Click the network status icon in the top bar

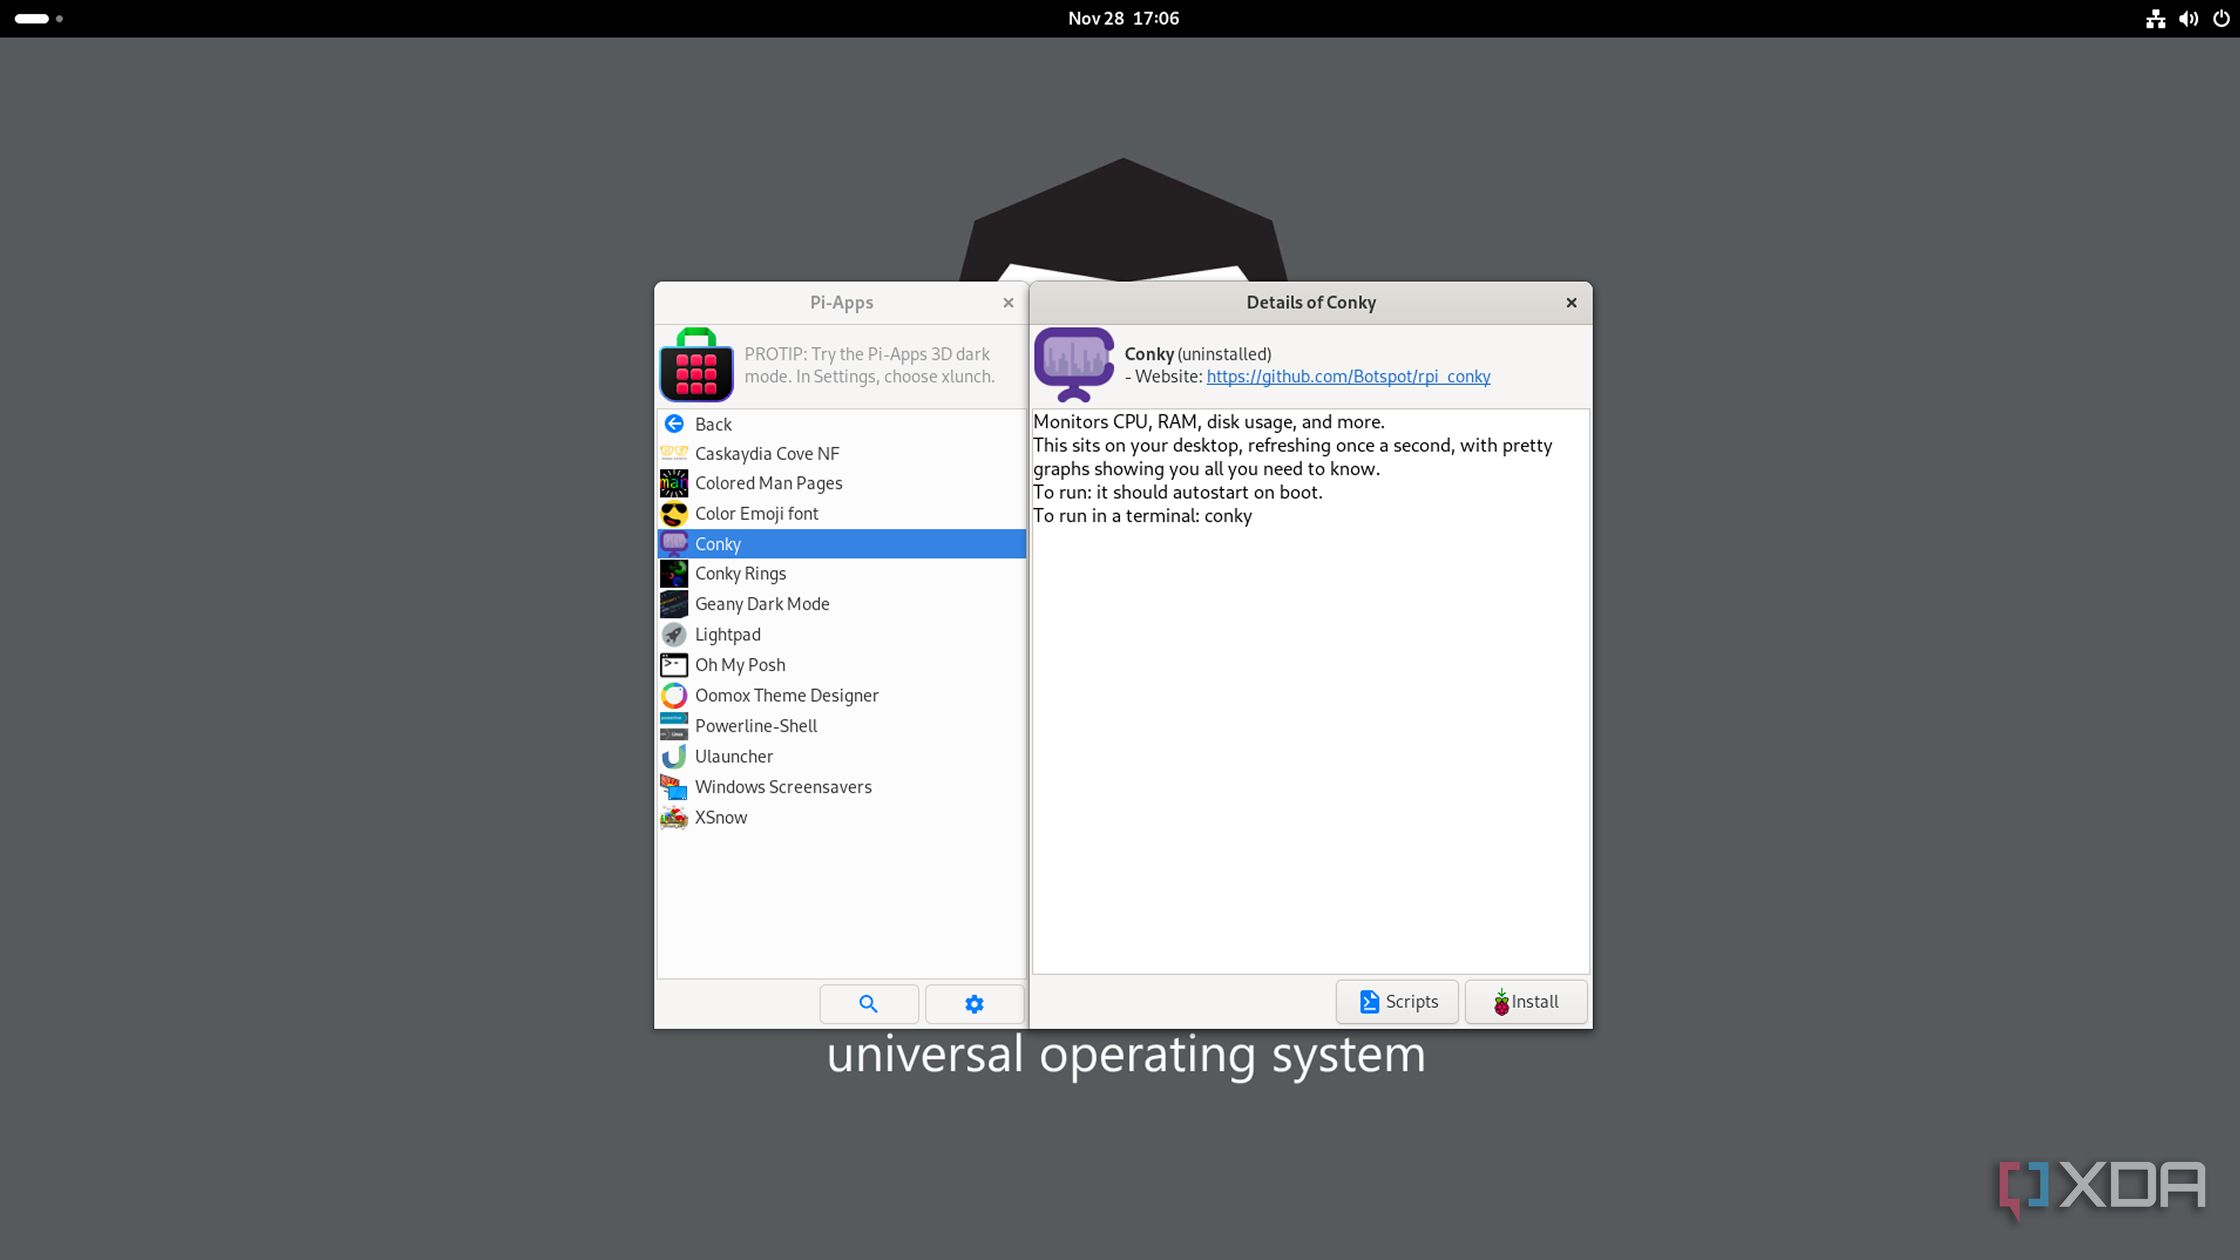2155,18
